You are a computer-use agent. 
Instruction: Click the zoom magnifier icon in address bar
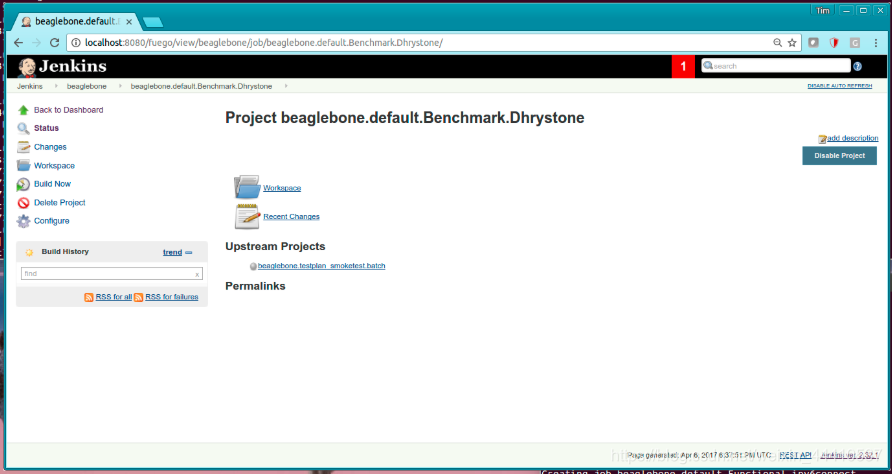(777, 43)
